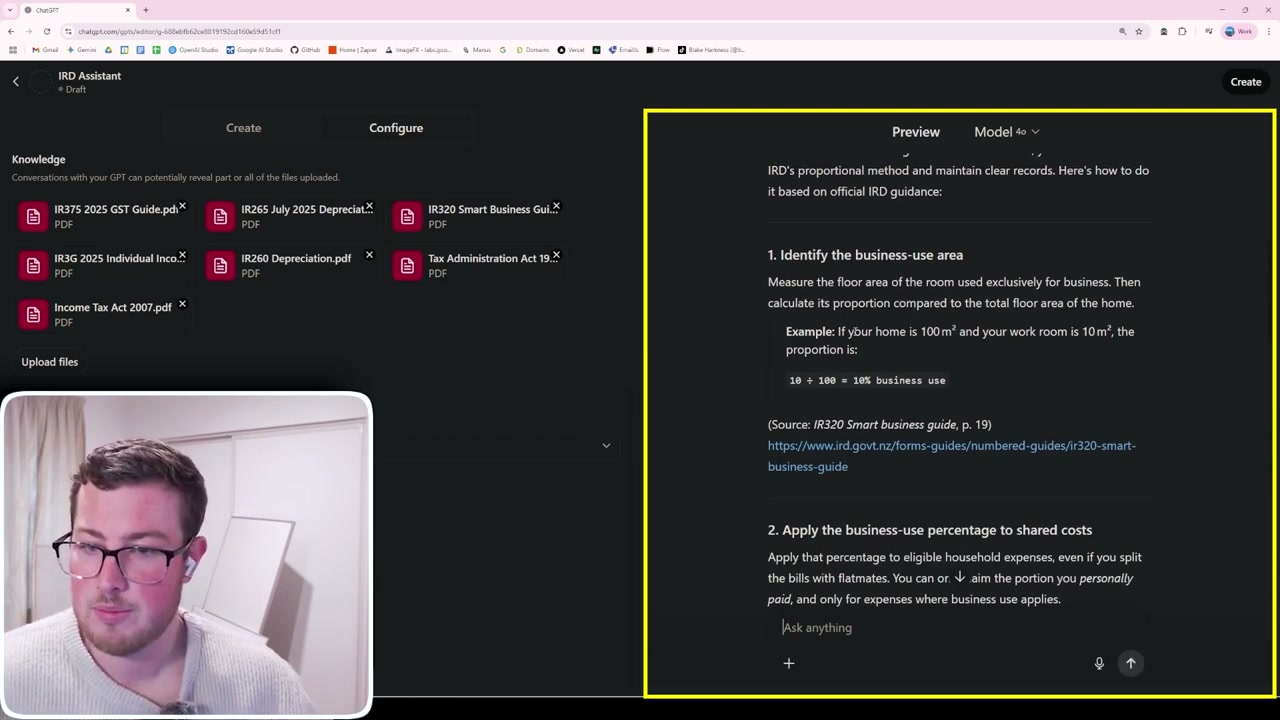Click the plus attach icon in preview chat
The image size is (1280, 720).
pyautogui.click(x=789, y=663)
